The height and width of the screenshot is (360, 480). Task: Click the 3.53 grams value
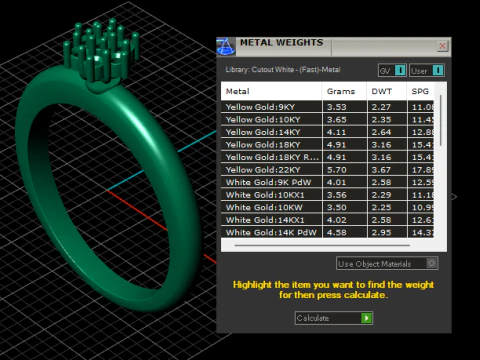(337, 107)
